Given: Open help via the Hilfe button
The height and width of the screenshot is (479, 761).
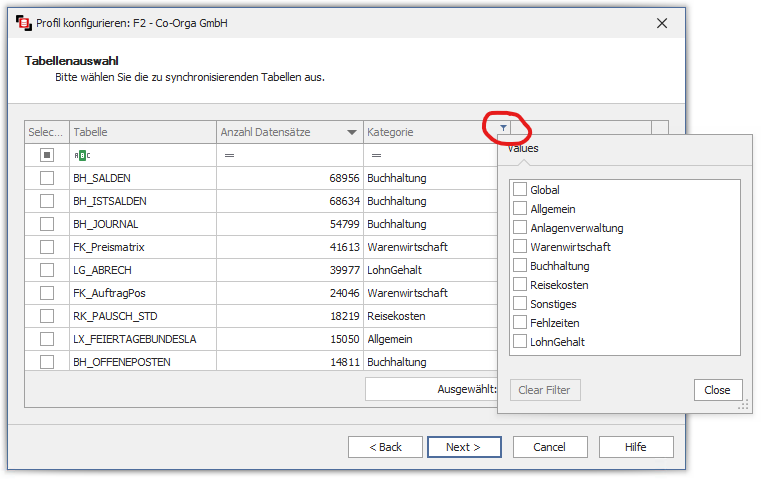Looking at the screenshot, I should coord(636,447).
